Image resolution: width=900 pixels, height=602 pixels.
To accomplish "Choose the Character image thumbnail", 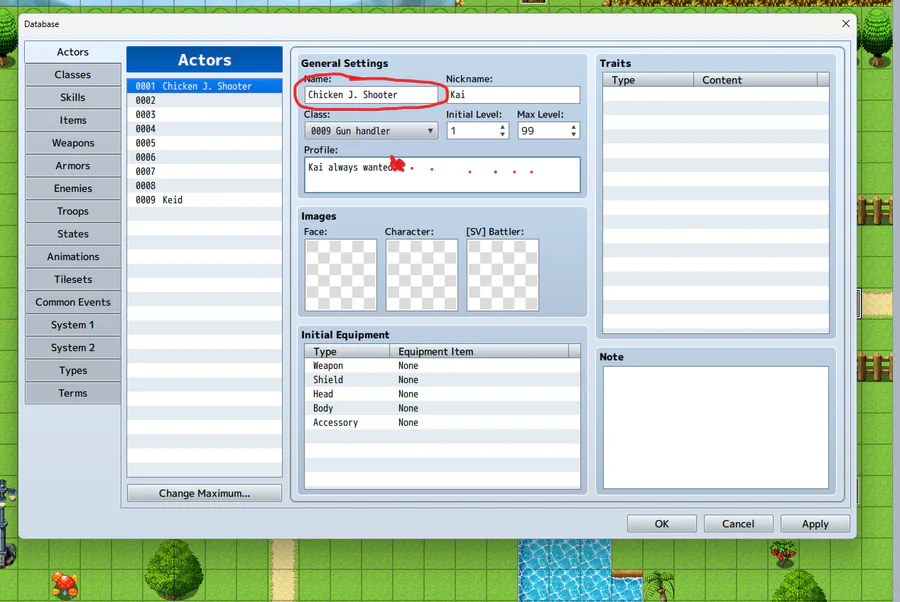I will click(422, 275).
